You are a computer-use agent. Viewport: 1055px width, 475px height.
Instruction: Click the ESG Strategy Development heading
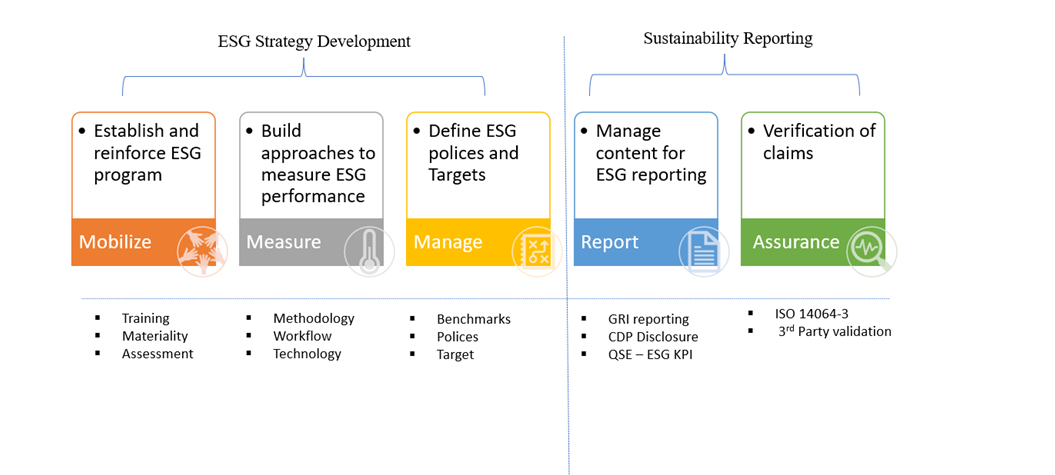pyautogui.click(x=314, y=41)
